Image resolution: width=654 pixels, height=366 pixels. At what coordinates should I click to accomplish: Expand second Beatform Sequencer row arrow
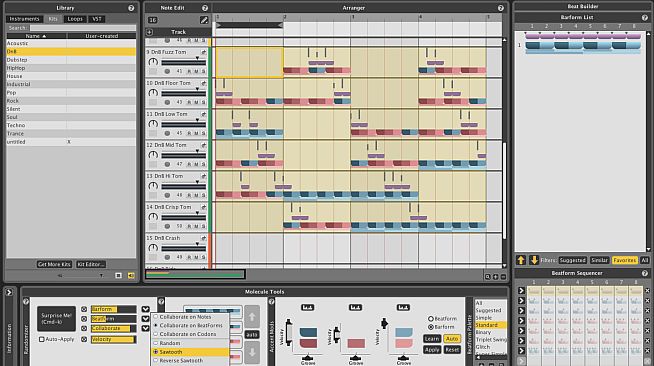521,301
